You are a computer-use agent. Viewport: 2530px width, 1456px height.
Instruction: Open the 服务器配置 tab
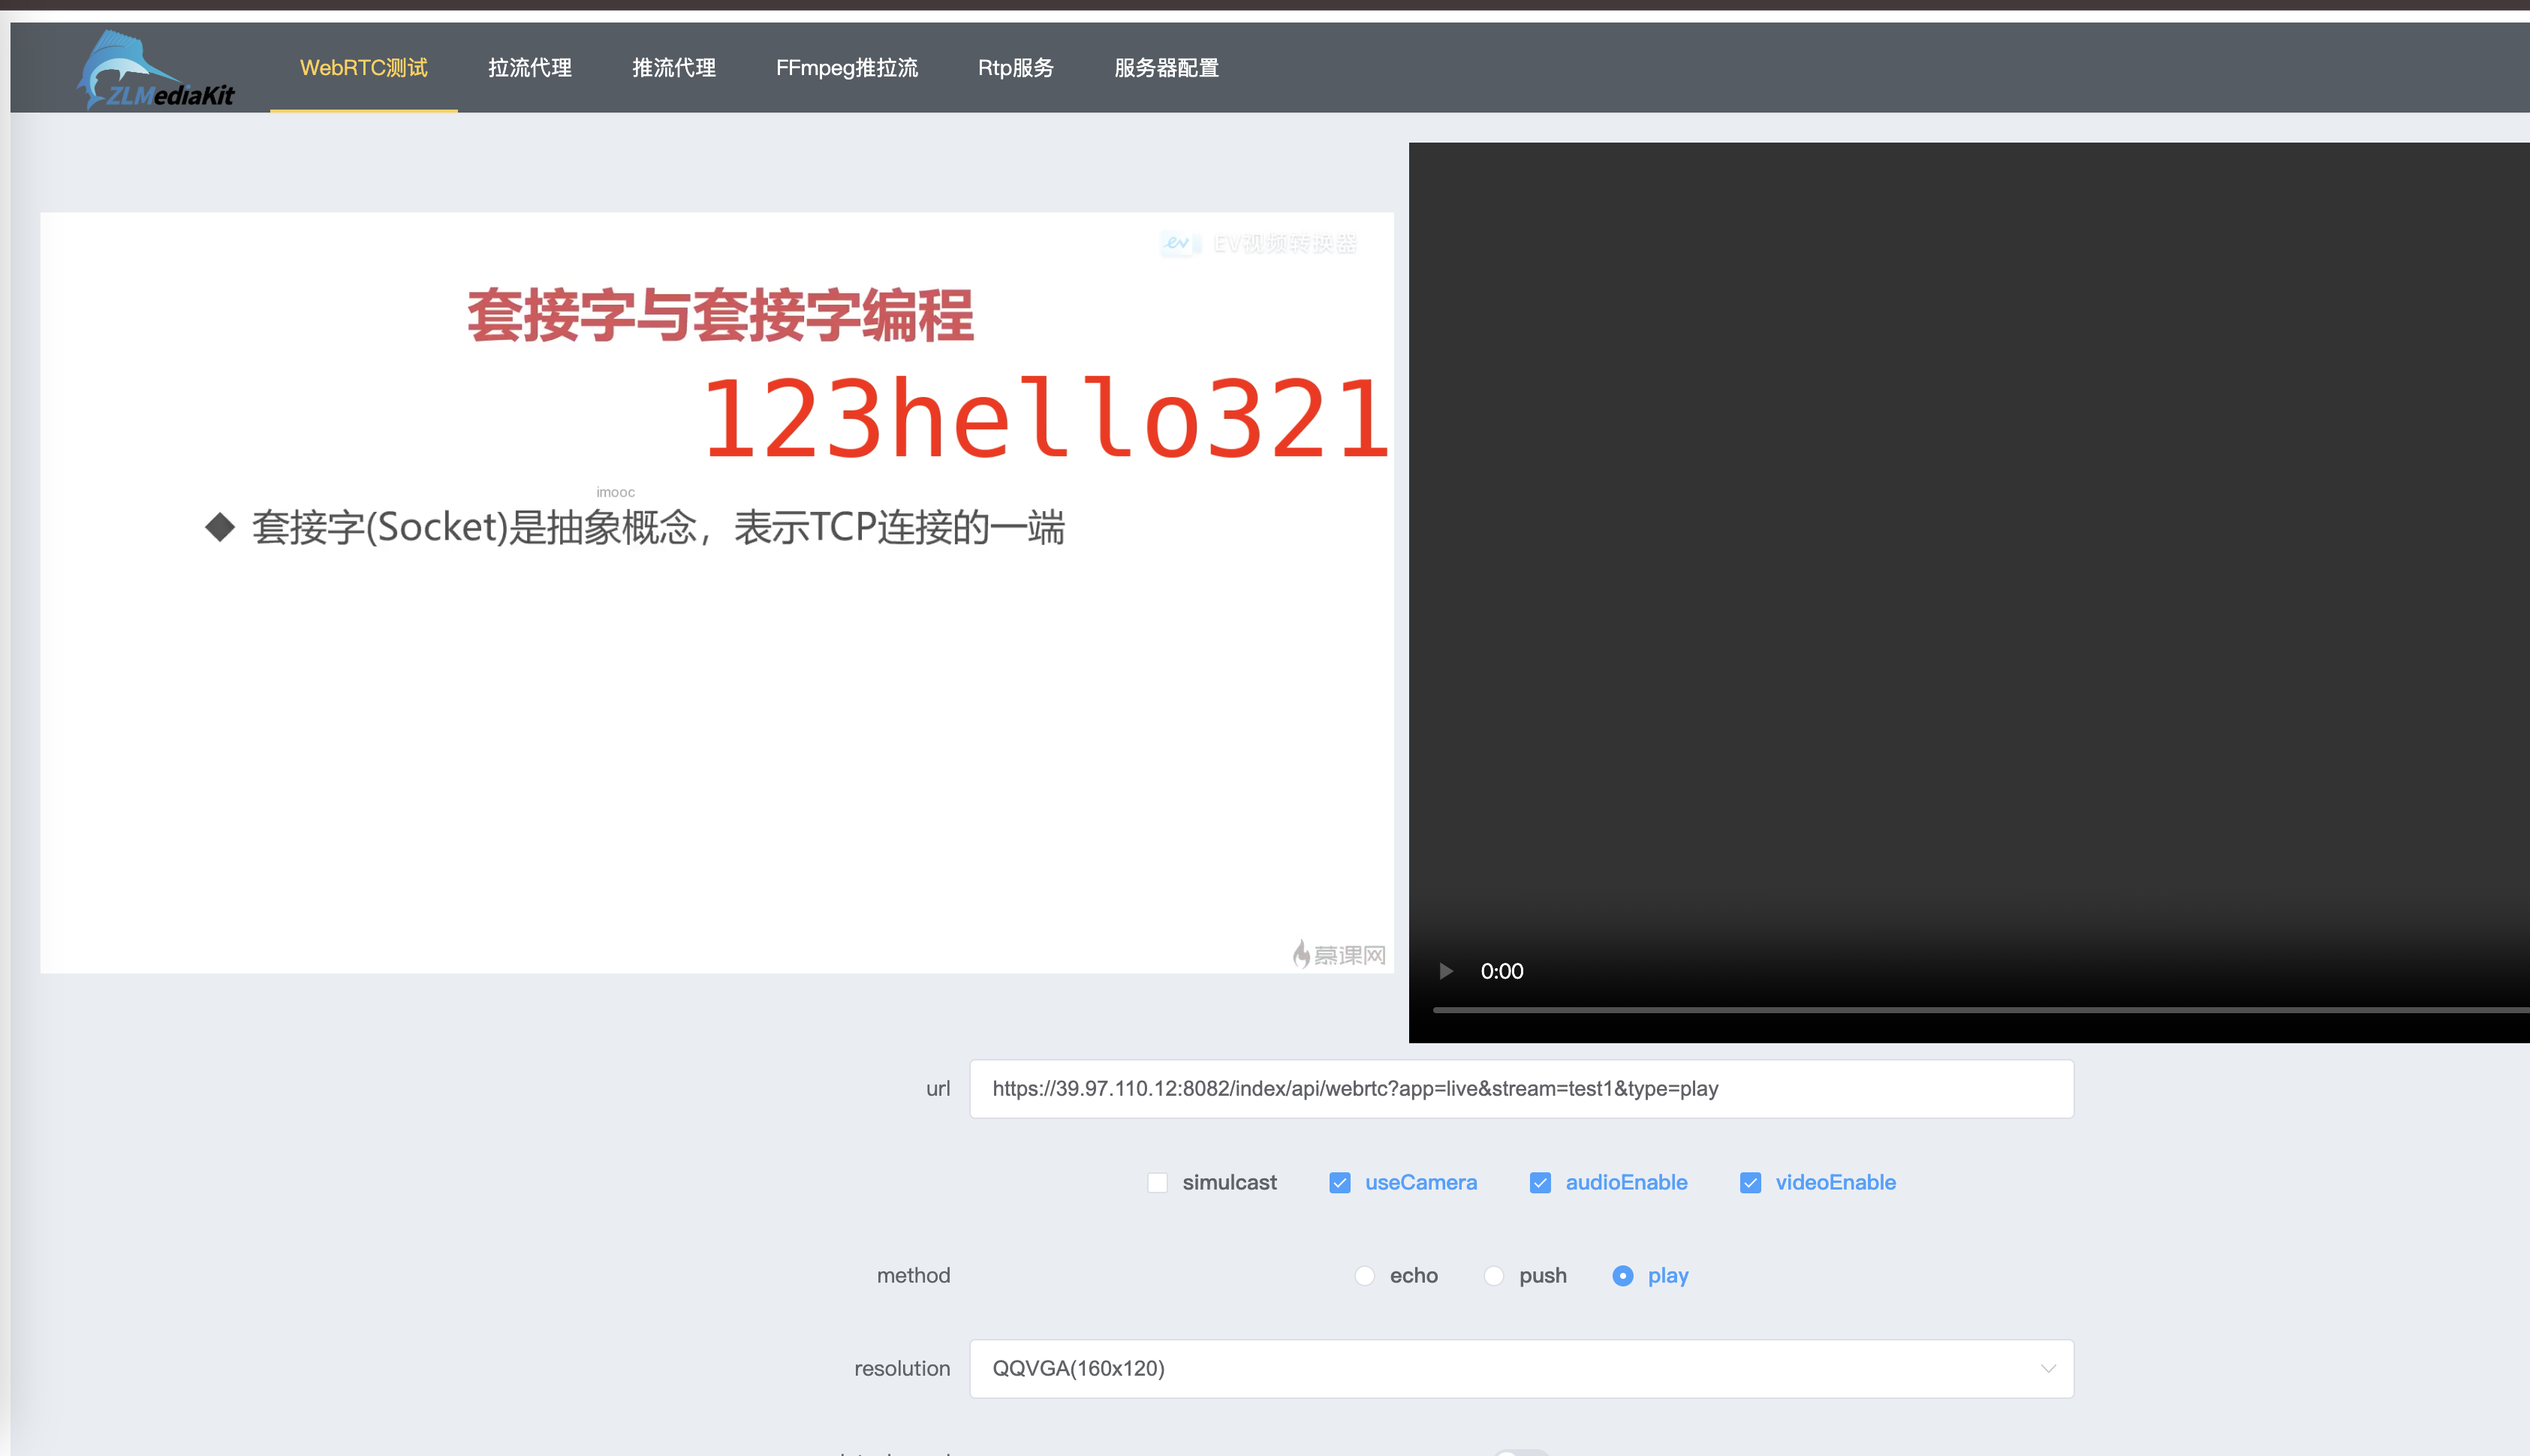tap(1166, 68)
